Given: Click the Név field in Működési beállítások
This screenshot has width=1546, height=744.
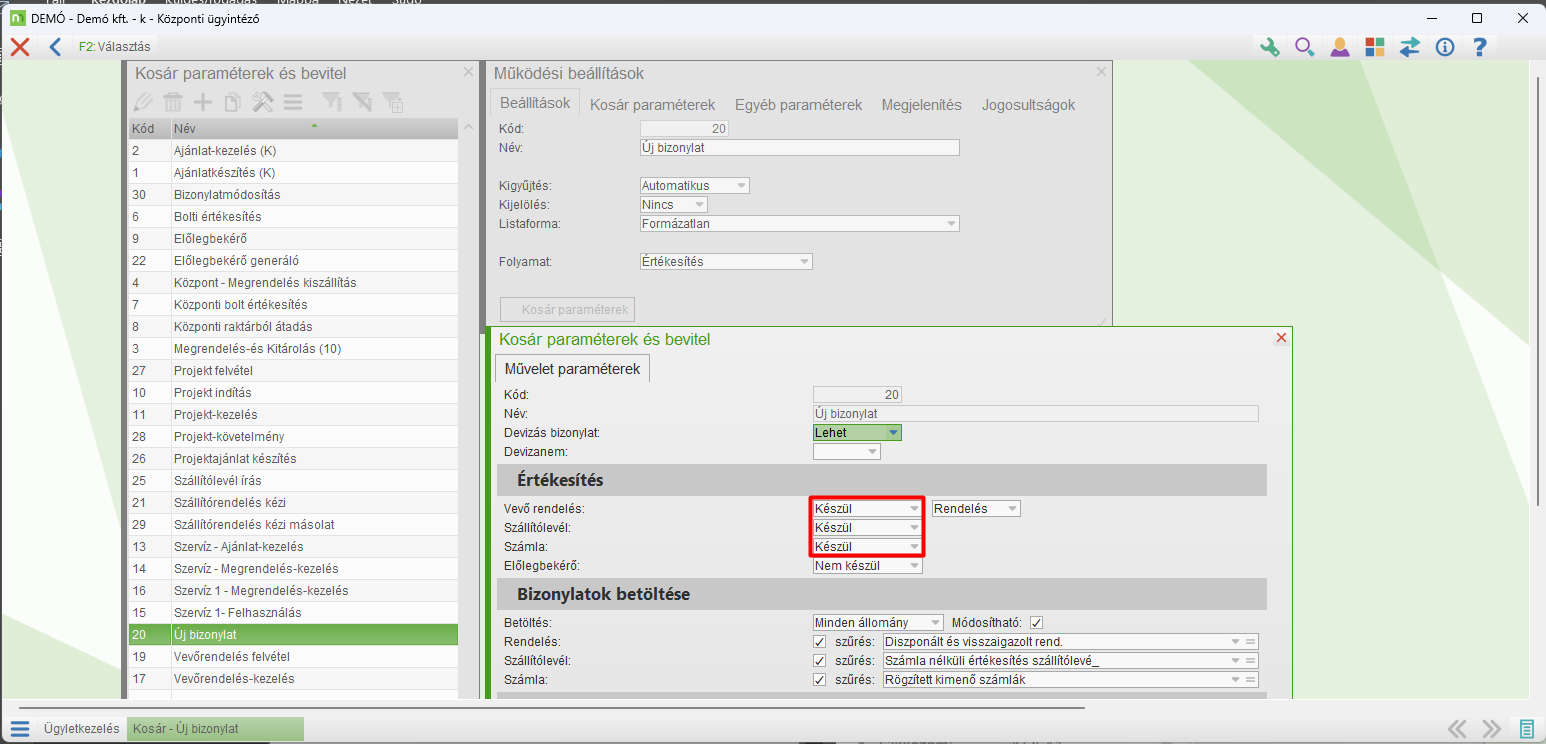Looking at the screenshot, I should click(799, 148).
